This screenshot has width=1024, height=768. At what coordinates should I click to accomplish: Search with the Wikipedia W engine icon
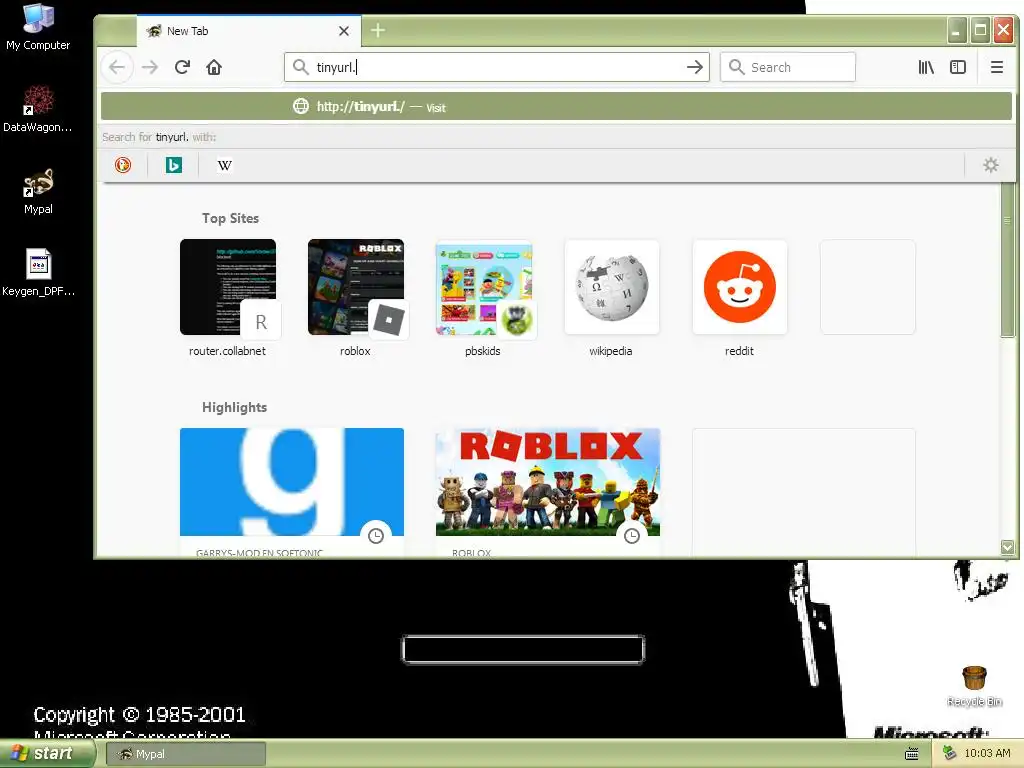pyautogui.click(x=225, y=165)
